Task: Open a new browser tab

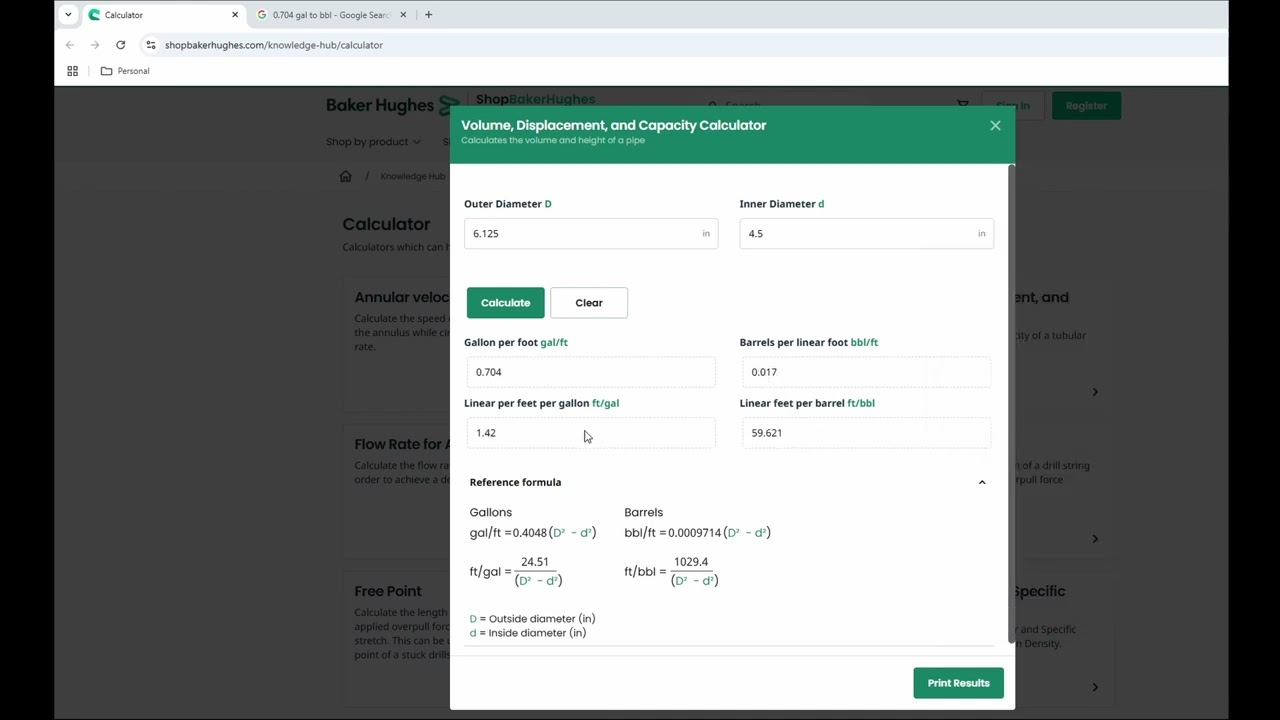Action: [428, 15]
